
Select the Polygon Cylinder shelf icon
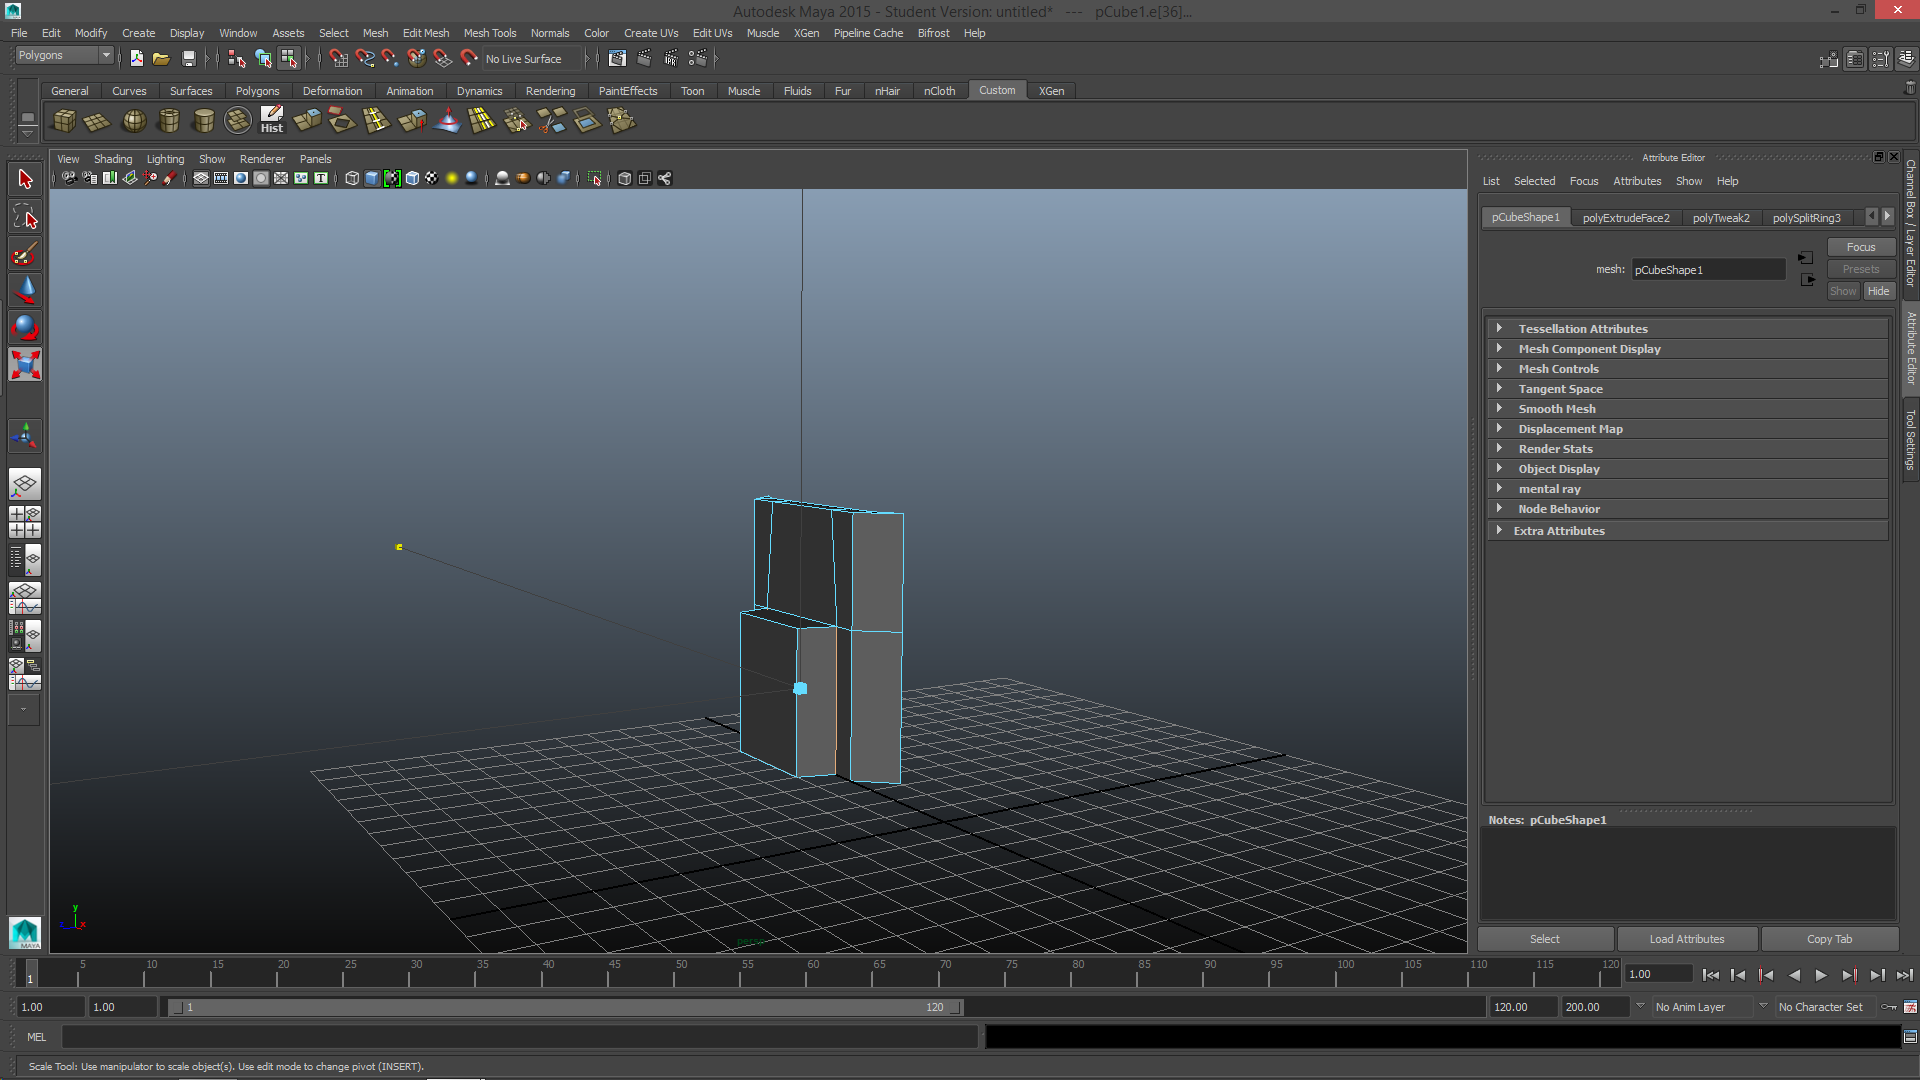click(x=169, y=120)
